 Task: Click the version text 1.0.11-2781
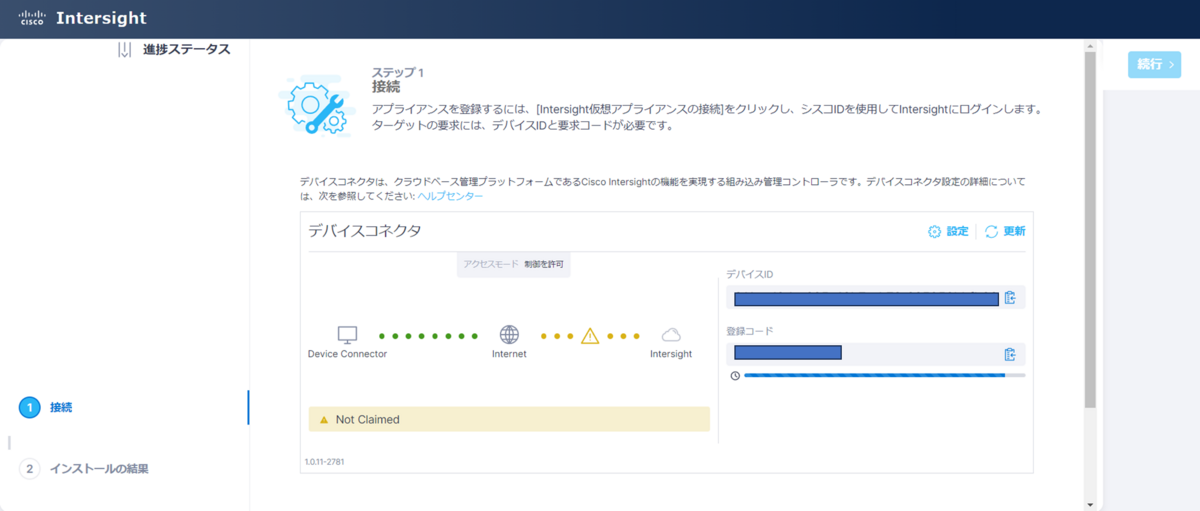tap(325, 462)
